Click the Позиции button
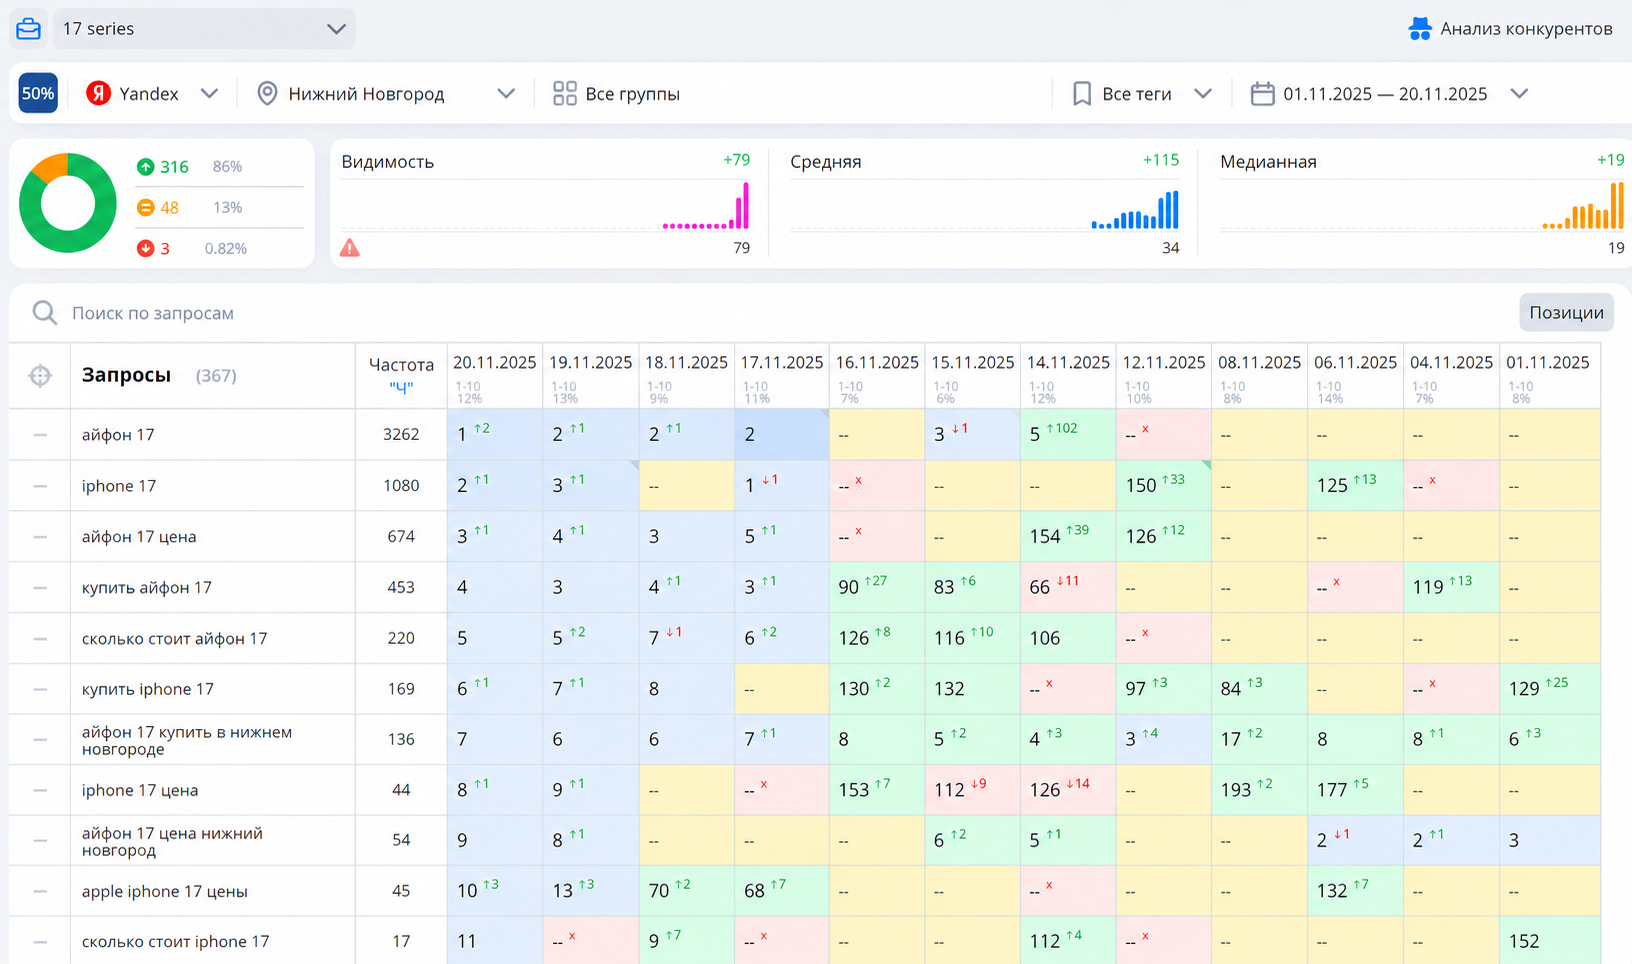The image size is (1632, 964). point(1566,312)
